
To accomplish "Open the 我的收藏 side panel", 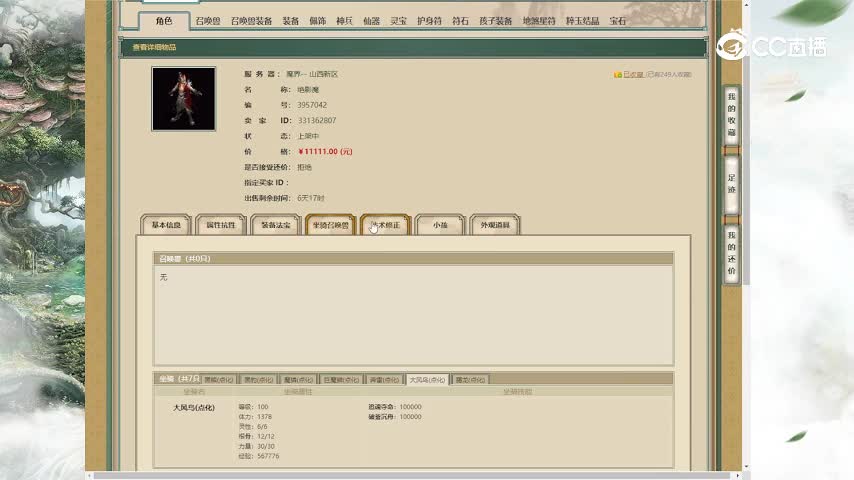I will [731, 114].
